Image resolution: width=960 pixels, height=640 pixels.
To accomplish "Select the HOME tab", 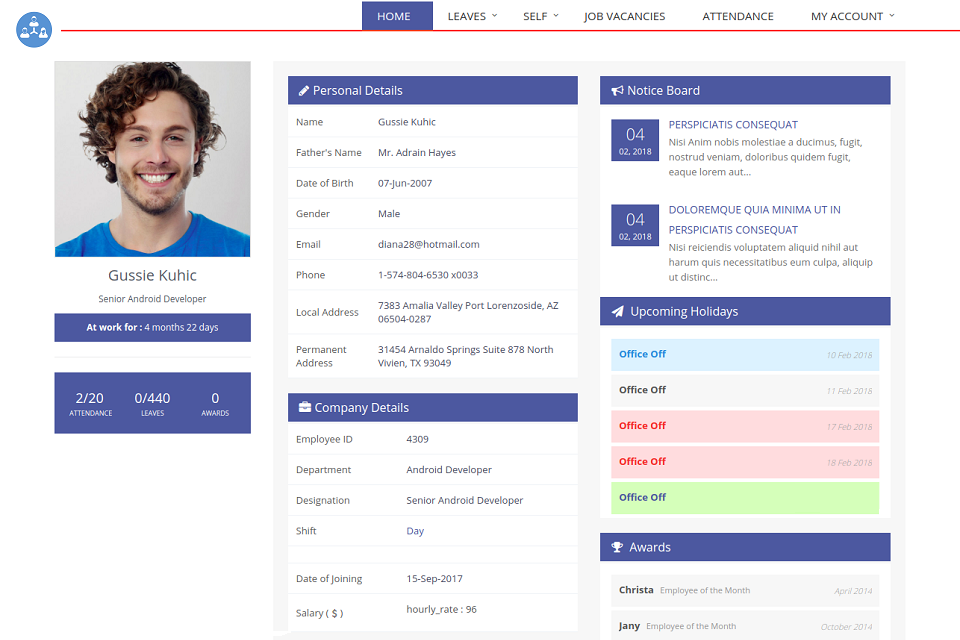I will point(394,16).
